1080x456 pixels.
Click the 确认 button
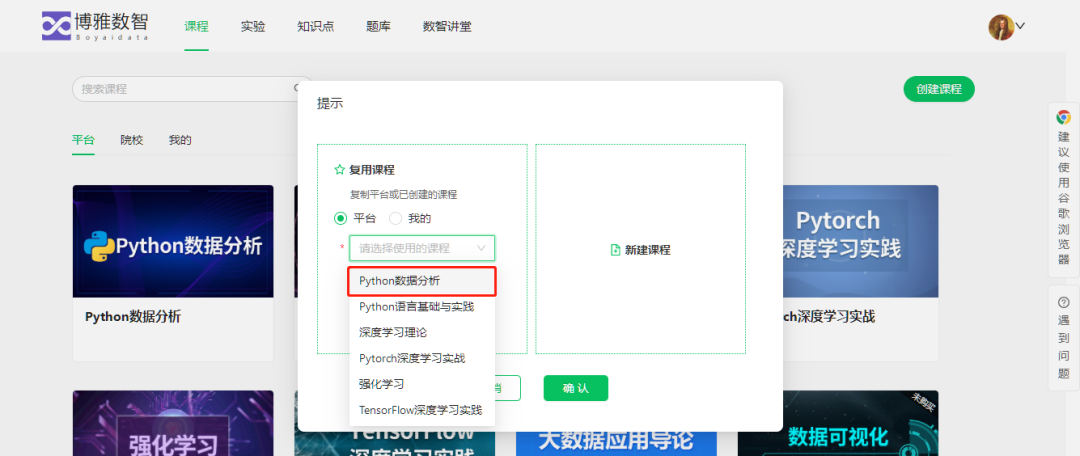point(576,388)
